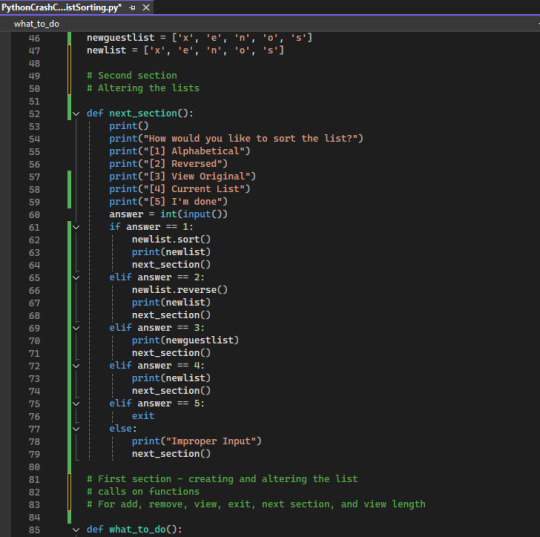Place cursor on 'newlist' assignment on line 47

coord(106,50)
